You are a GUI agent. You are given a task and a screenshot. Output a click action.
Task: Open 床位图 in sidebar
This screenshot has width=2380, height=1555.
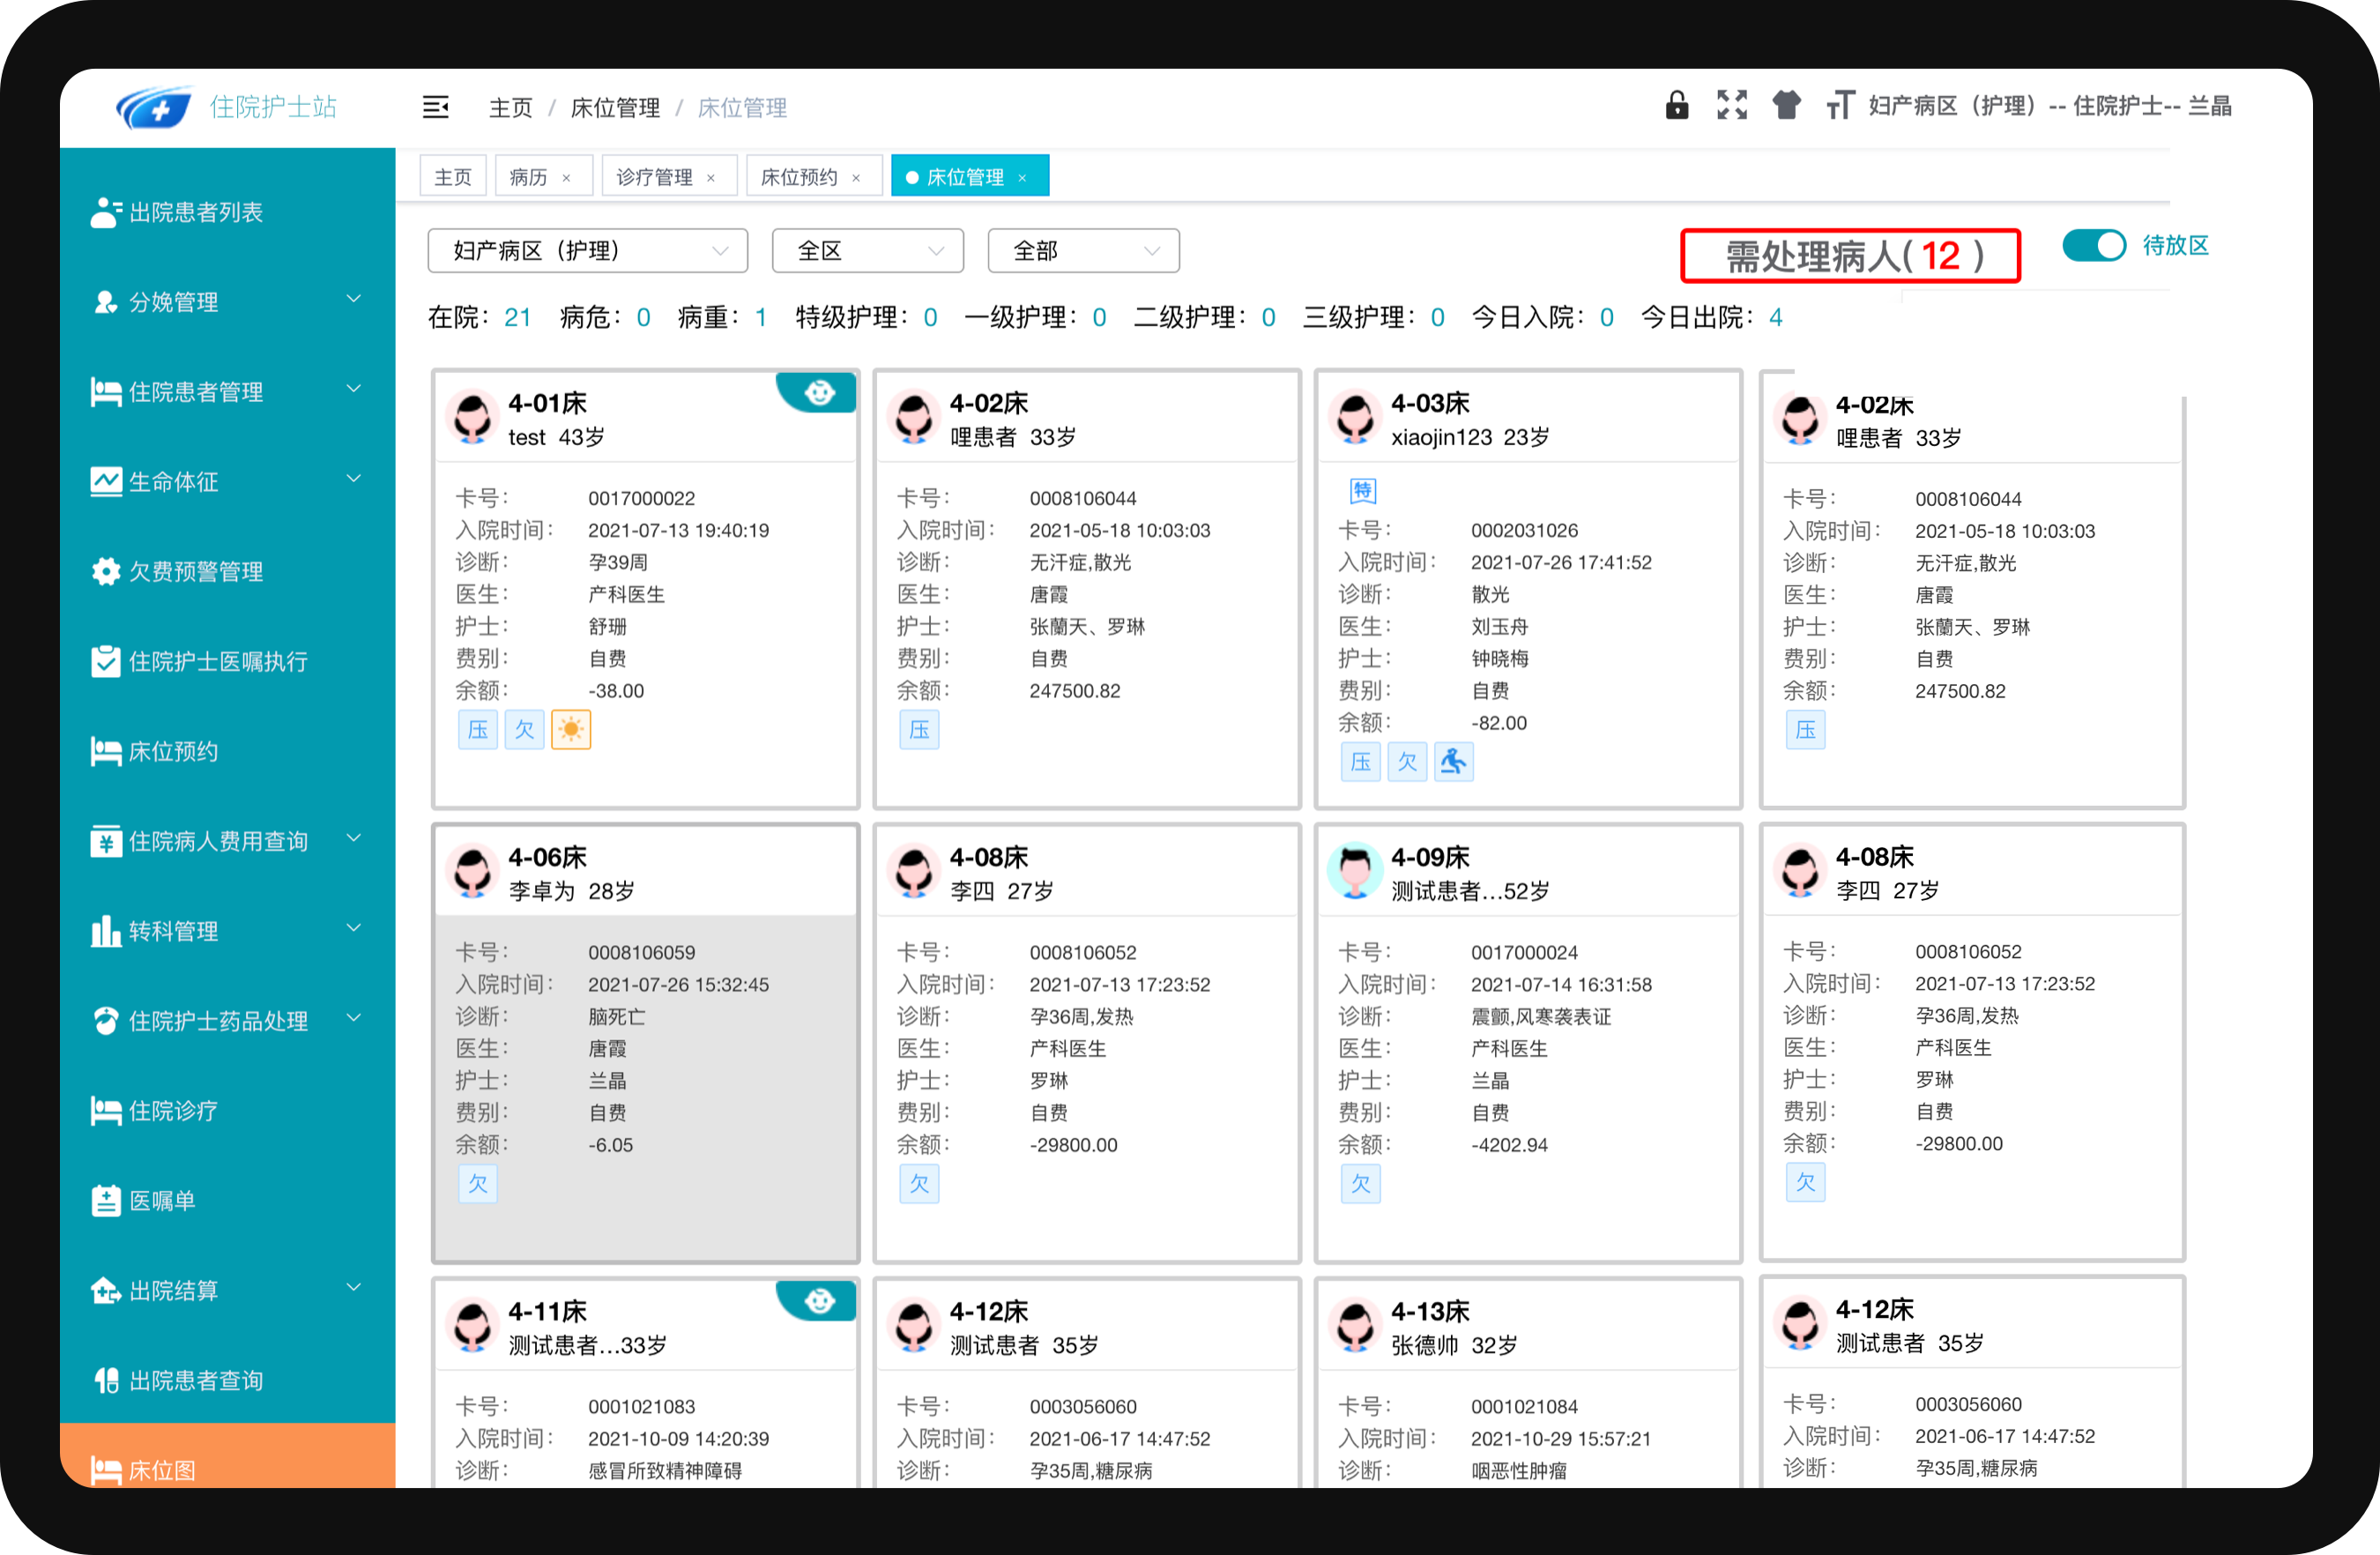(x=228, y=1457)
